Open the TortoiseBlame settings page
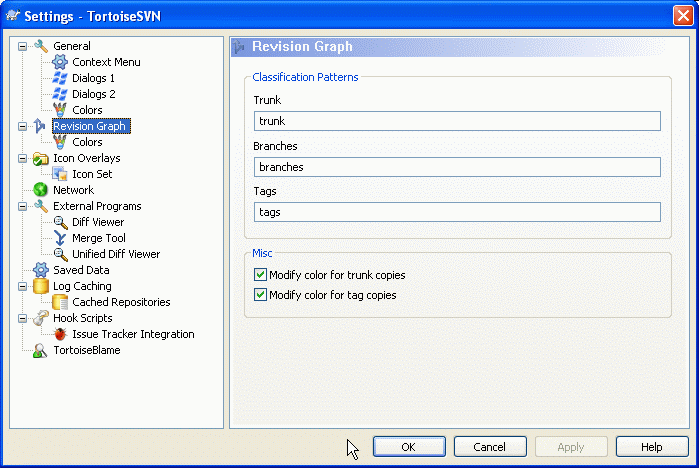The image size is (699, 468). 87,350
